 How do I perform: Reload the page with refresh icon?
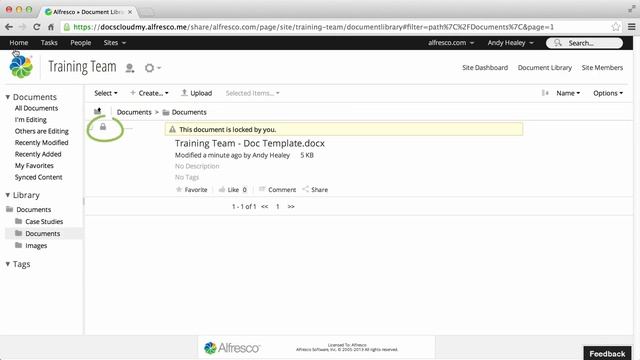(x=37, y=27)
